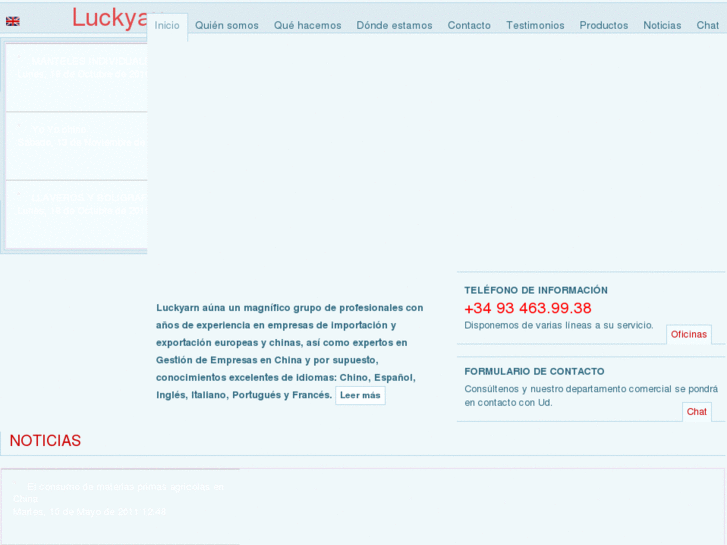Select the Inicio menu tab
This screenshot has height=545, width=727.
pos(167,26)
